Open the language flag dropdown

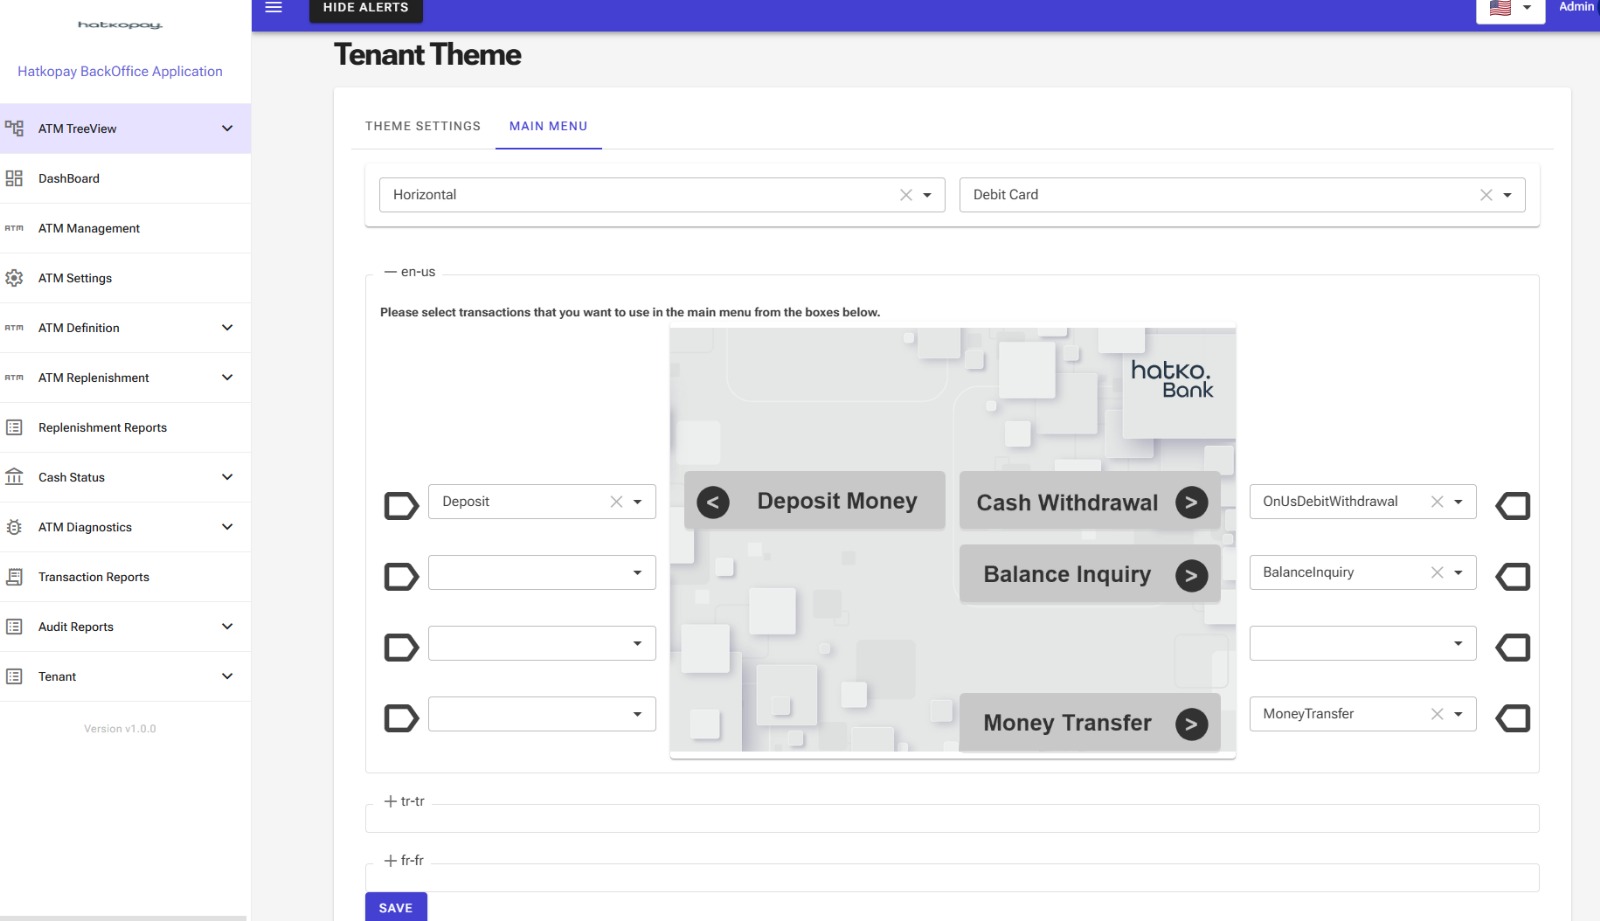click(x=1511, y=8)
